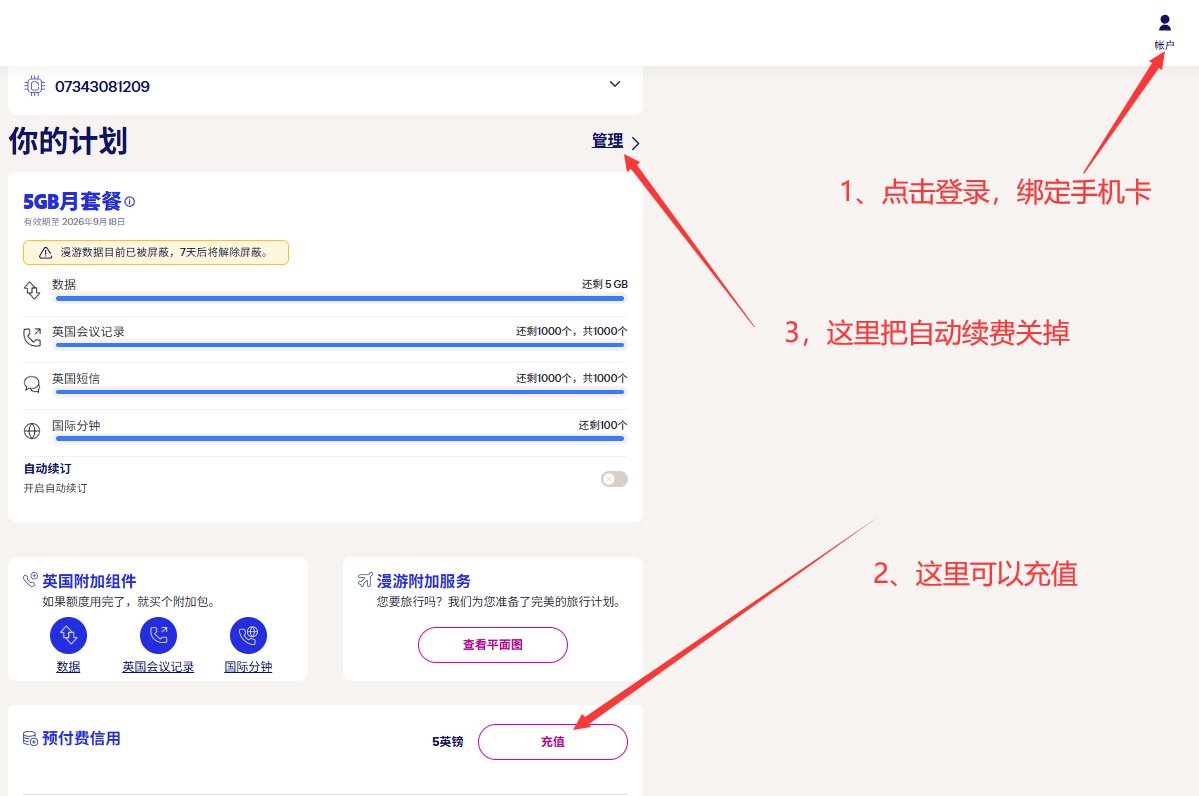Click the coins icon beside 预付费信用
This screenshot has width=1199, height=796.
[x=30, y=739]
